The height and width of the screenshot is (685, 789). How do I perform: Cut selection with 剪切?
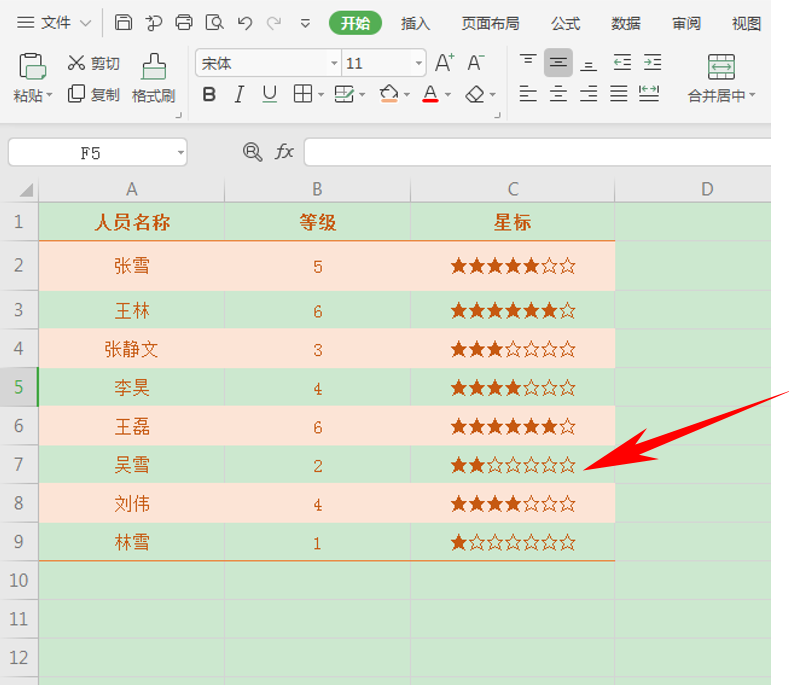(x=94, y=63)
